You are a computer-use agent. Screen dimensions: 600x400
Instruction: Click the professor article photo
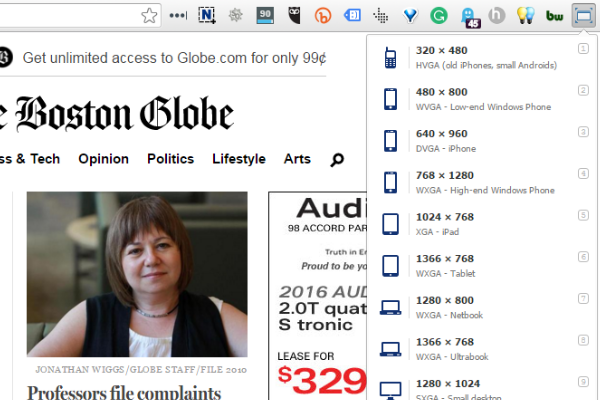pyautogui.click(x=137, y=275)
